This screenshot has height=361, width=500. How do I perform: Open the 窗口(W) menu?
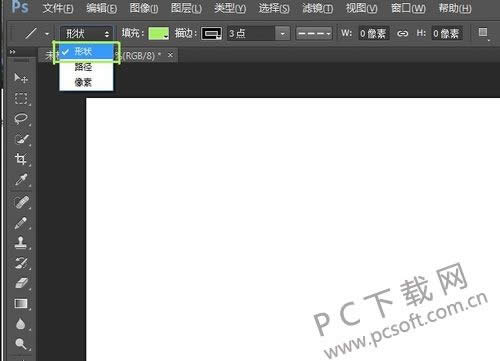click(408, 8)
